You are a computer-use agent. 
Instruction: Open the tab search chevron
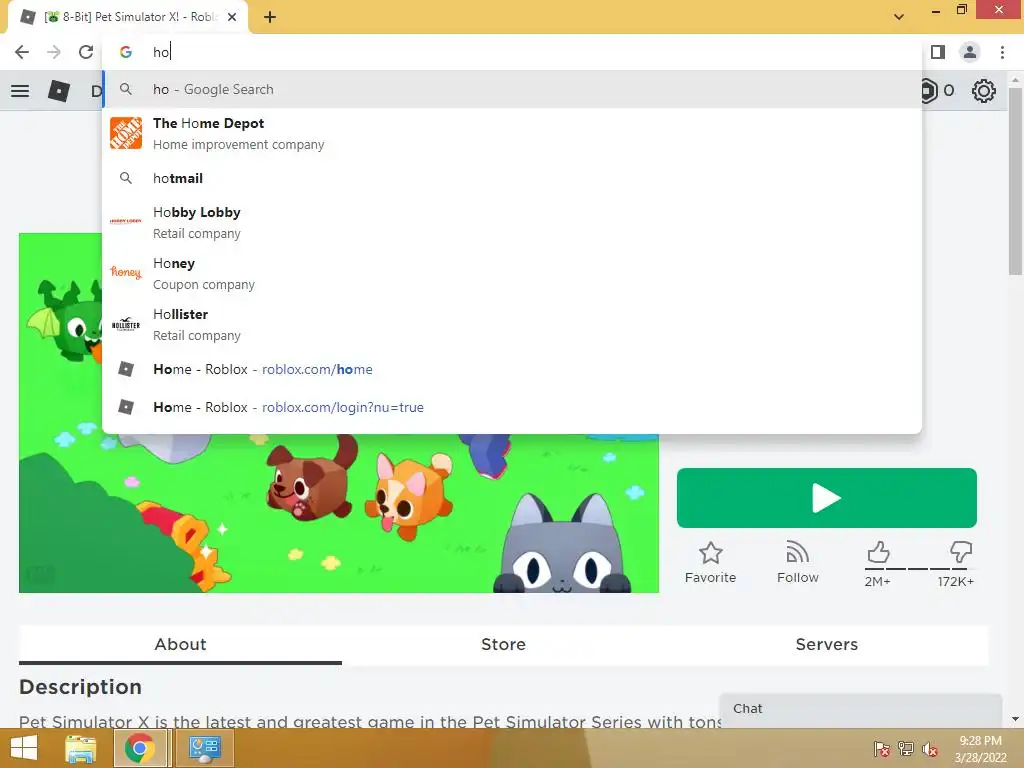(x=899, y=17)
